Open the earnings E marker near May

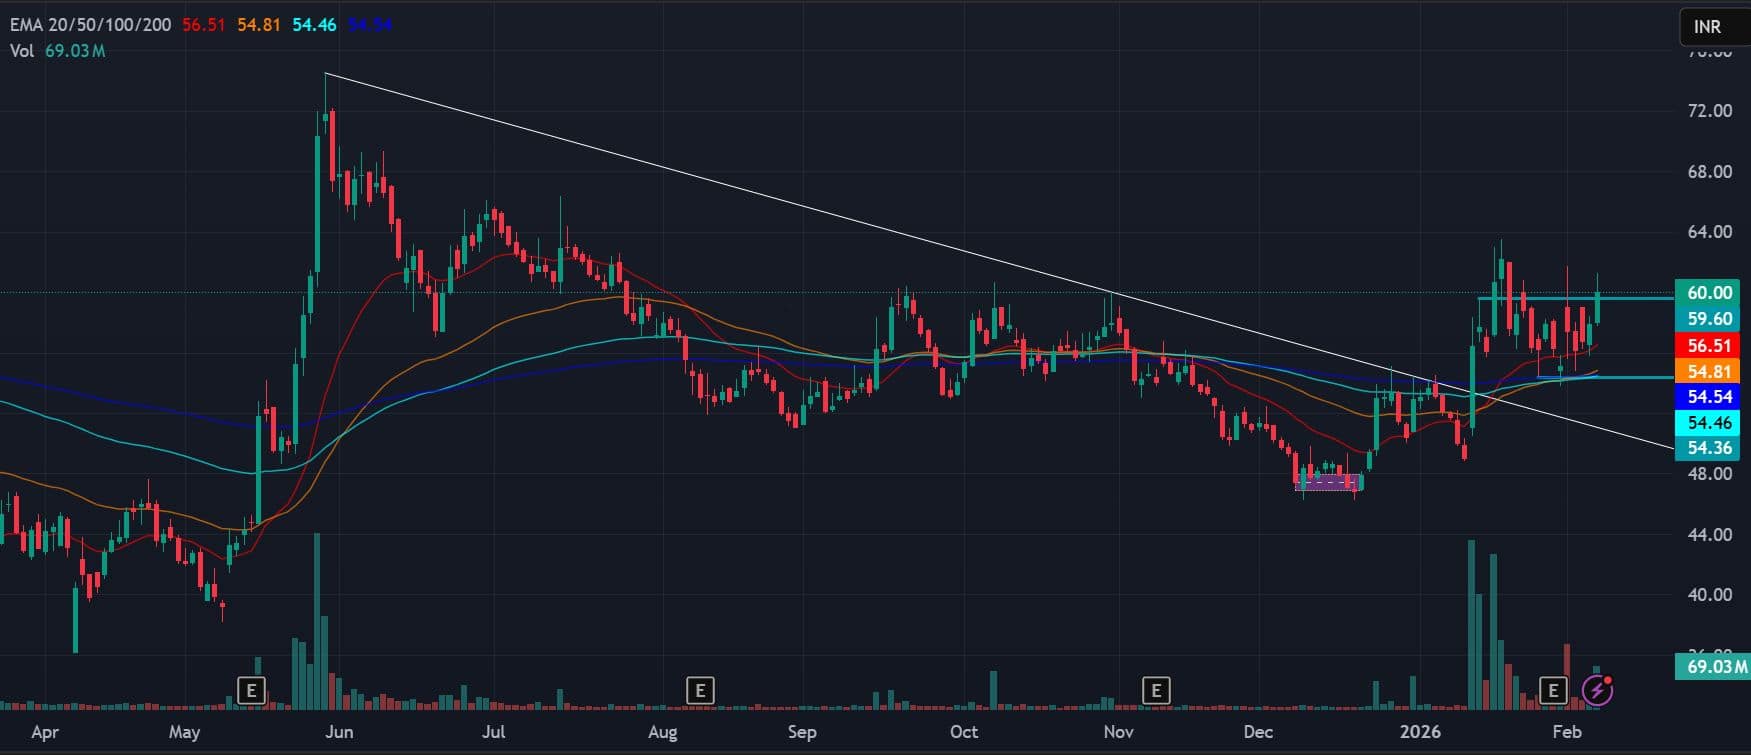click(252, 690)
